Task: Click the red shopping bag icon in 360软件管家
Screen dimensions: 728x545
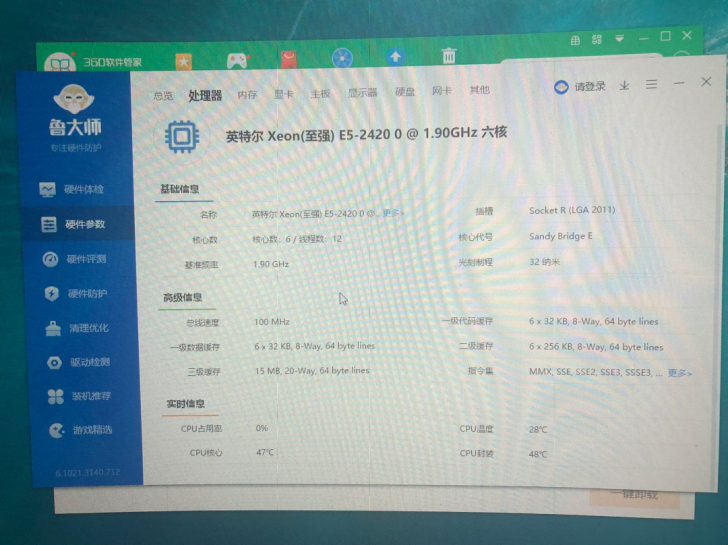Action: click(x=289, y=59)
